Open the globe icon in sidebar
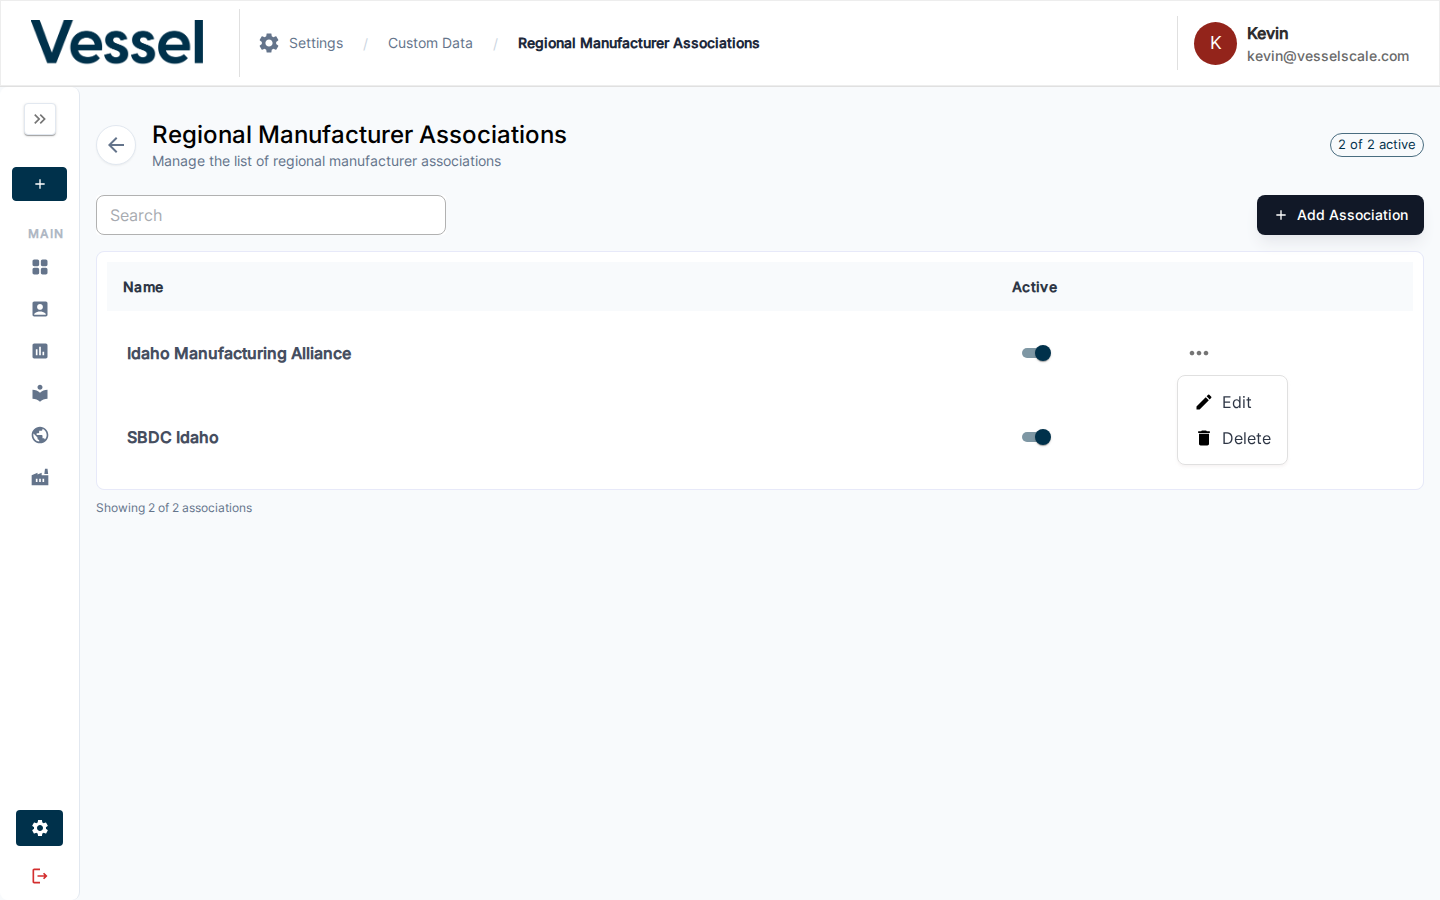Screen dimensions: 1440x900 (x=40, y=435)
